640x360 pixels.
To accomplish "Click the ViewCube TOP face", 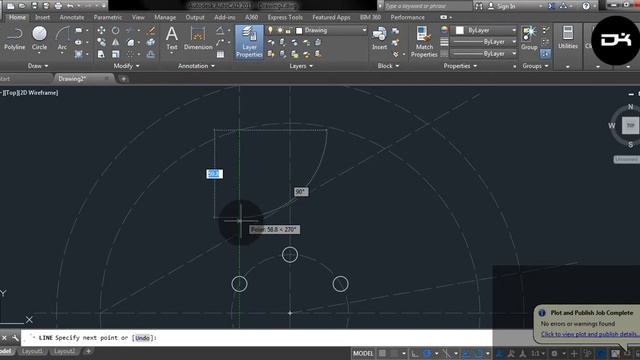I will [630, 125].
